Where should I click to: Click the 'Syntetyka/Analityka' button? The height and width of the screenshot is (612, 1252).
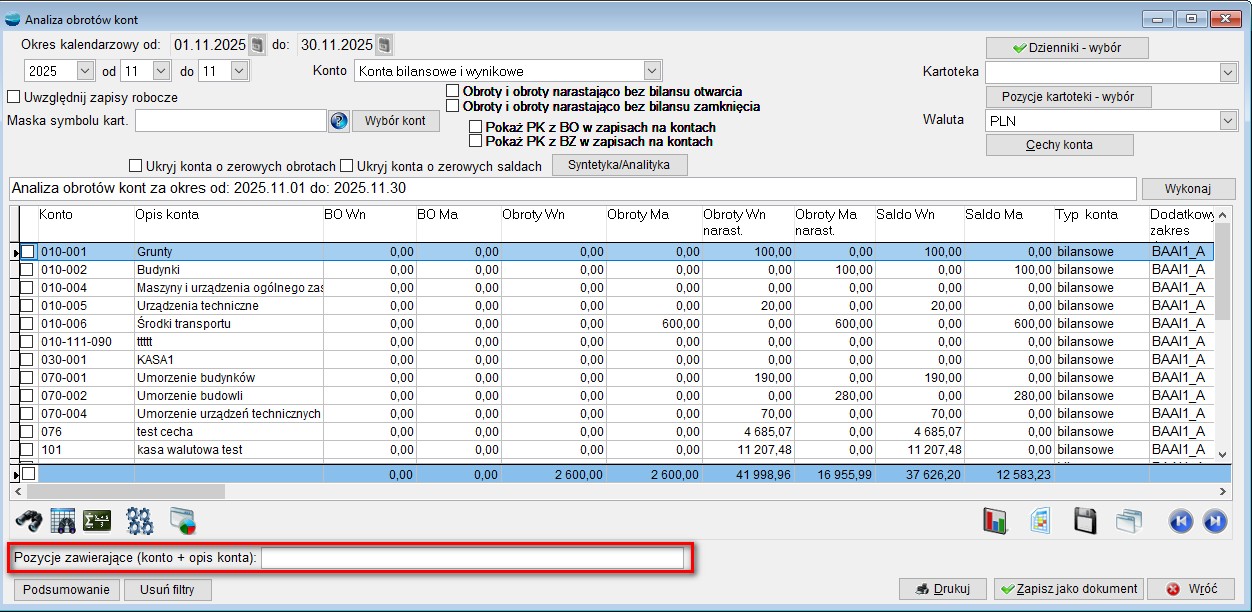[x=619, y=166]
